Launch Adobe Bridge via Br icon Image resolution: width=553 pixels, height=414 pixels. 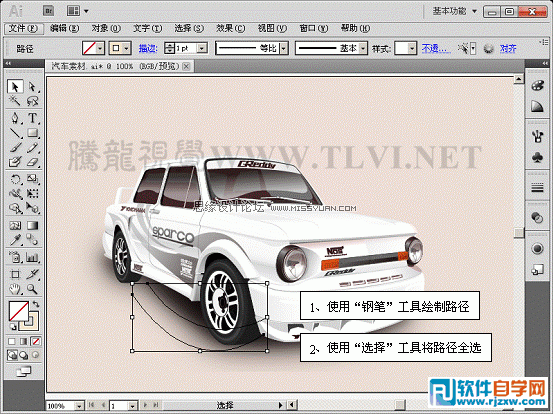[49, 11]
